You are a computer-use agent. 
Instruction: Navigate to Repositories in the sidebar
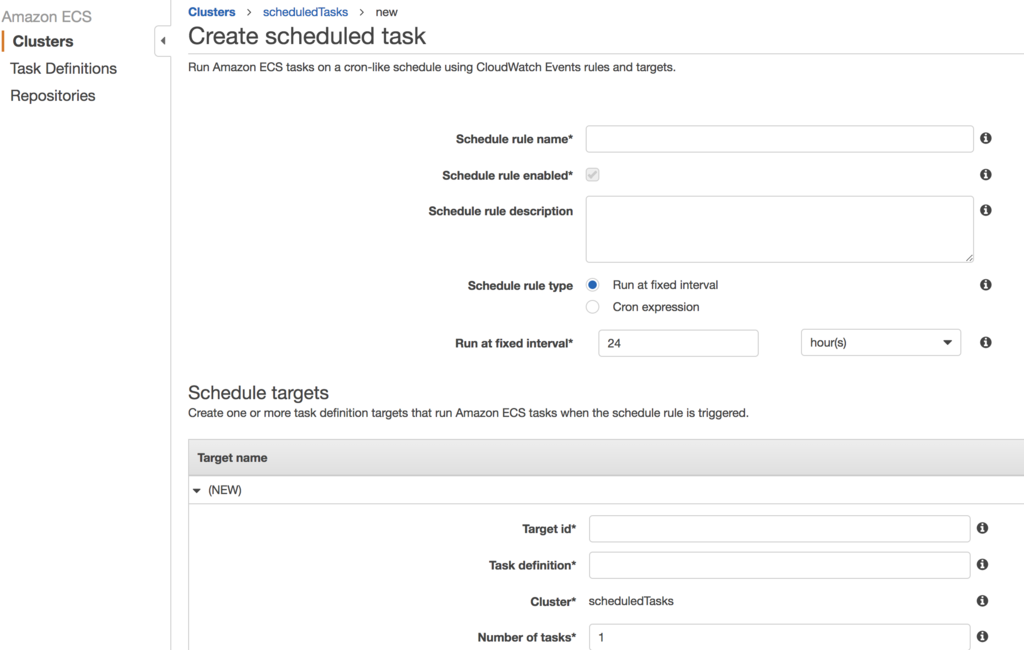(x=52, y=95)
